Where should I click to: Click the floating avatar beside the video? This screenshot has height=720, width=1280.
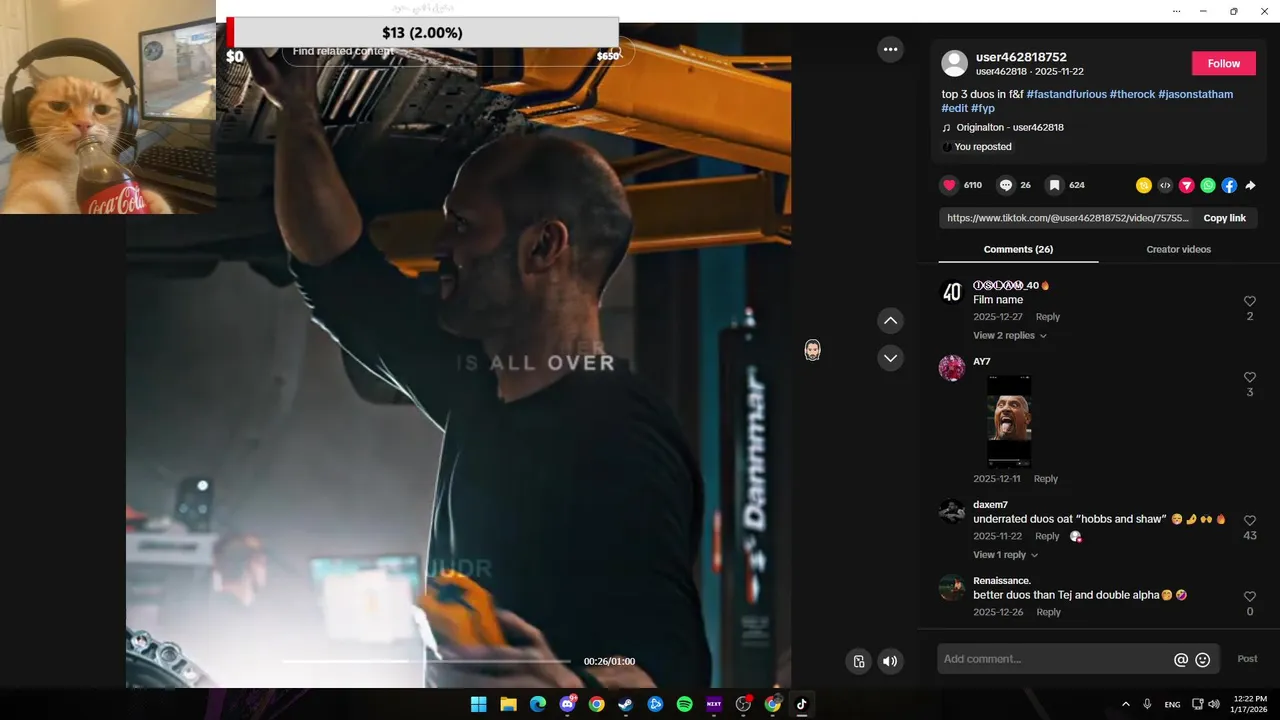[812, 350]
